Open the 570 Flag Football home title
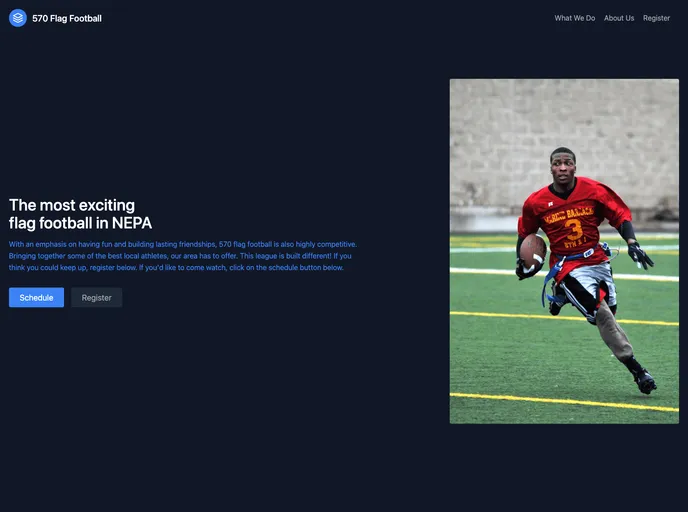This screenshot has height=512, width=688. tap(67, 18)
